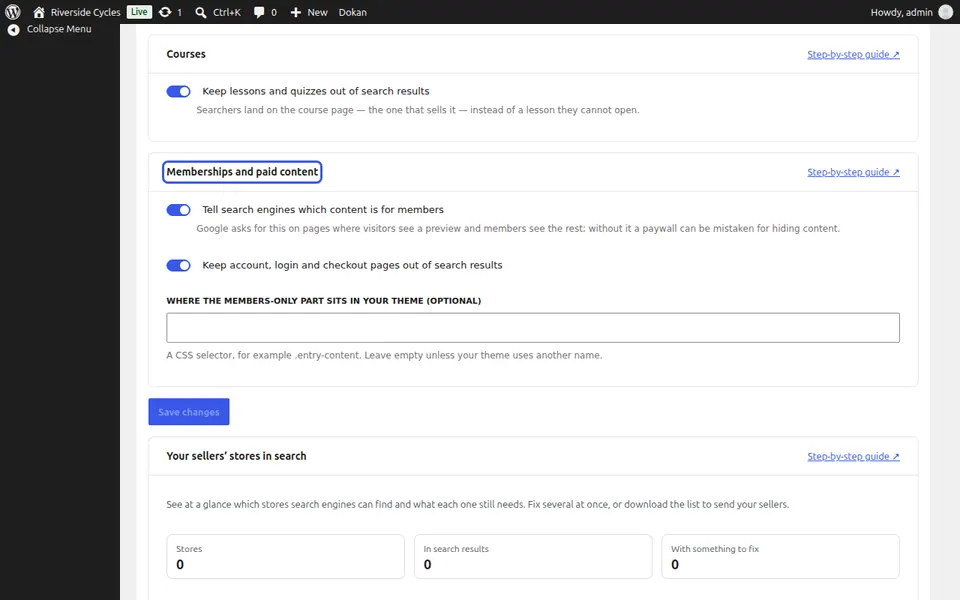Image resolution: width=960 pixels, height=600 pixels.
Task: Click the Courses section heading
Action: [x=186, y=54]
